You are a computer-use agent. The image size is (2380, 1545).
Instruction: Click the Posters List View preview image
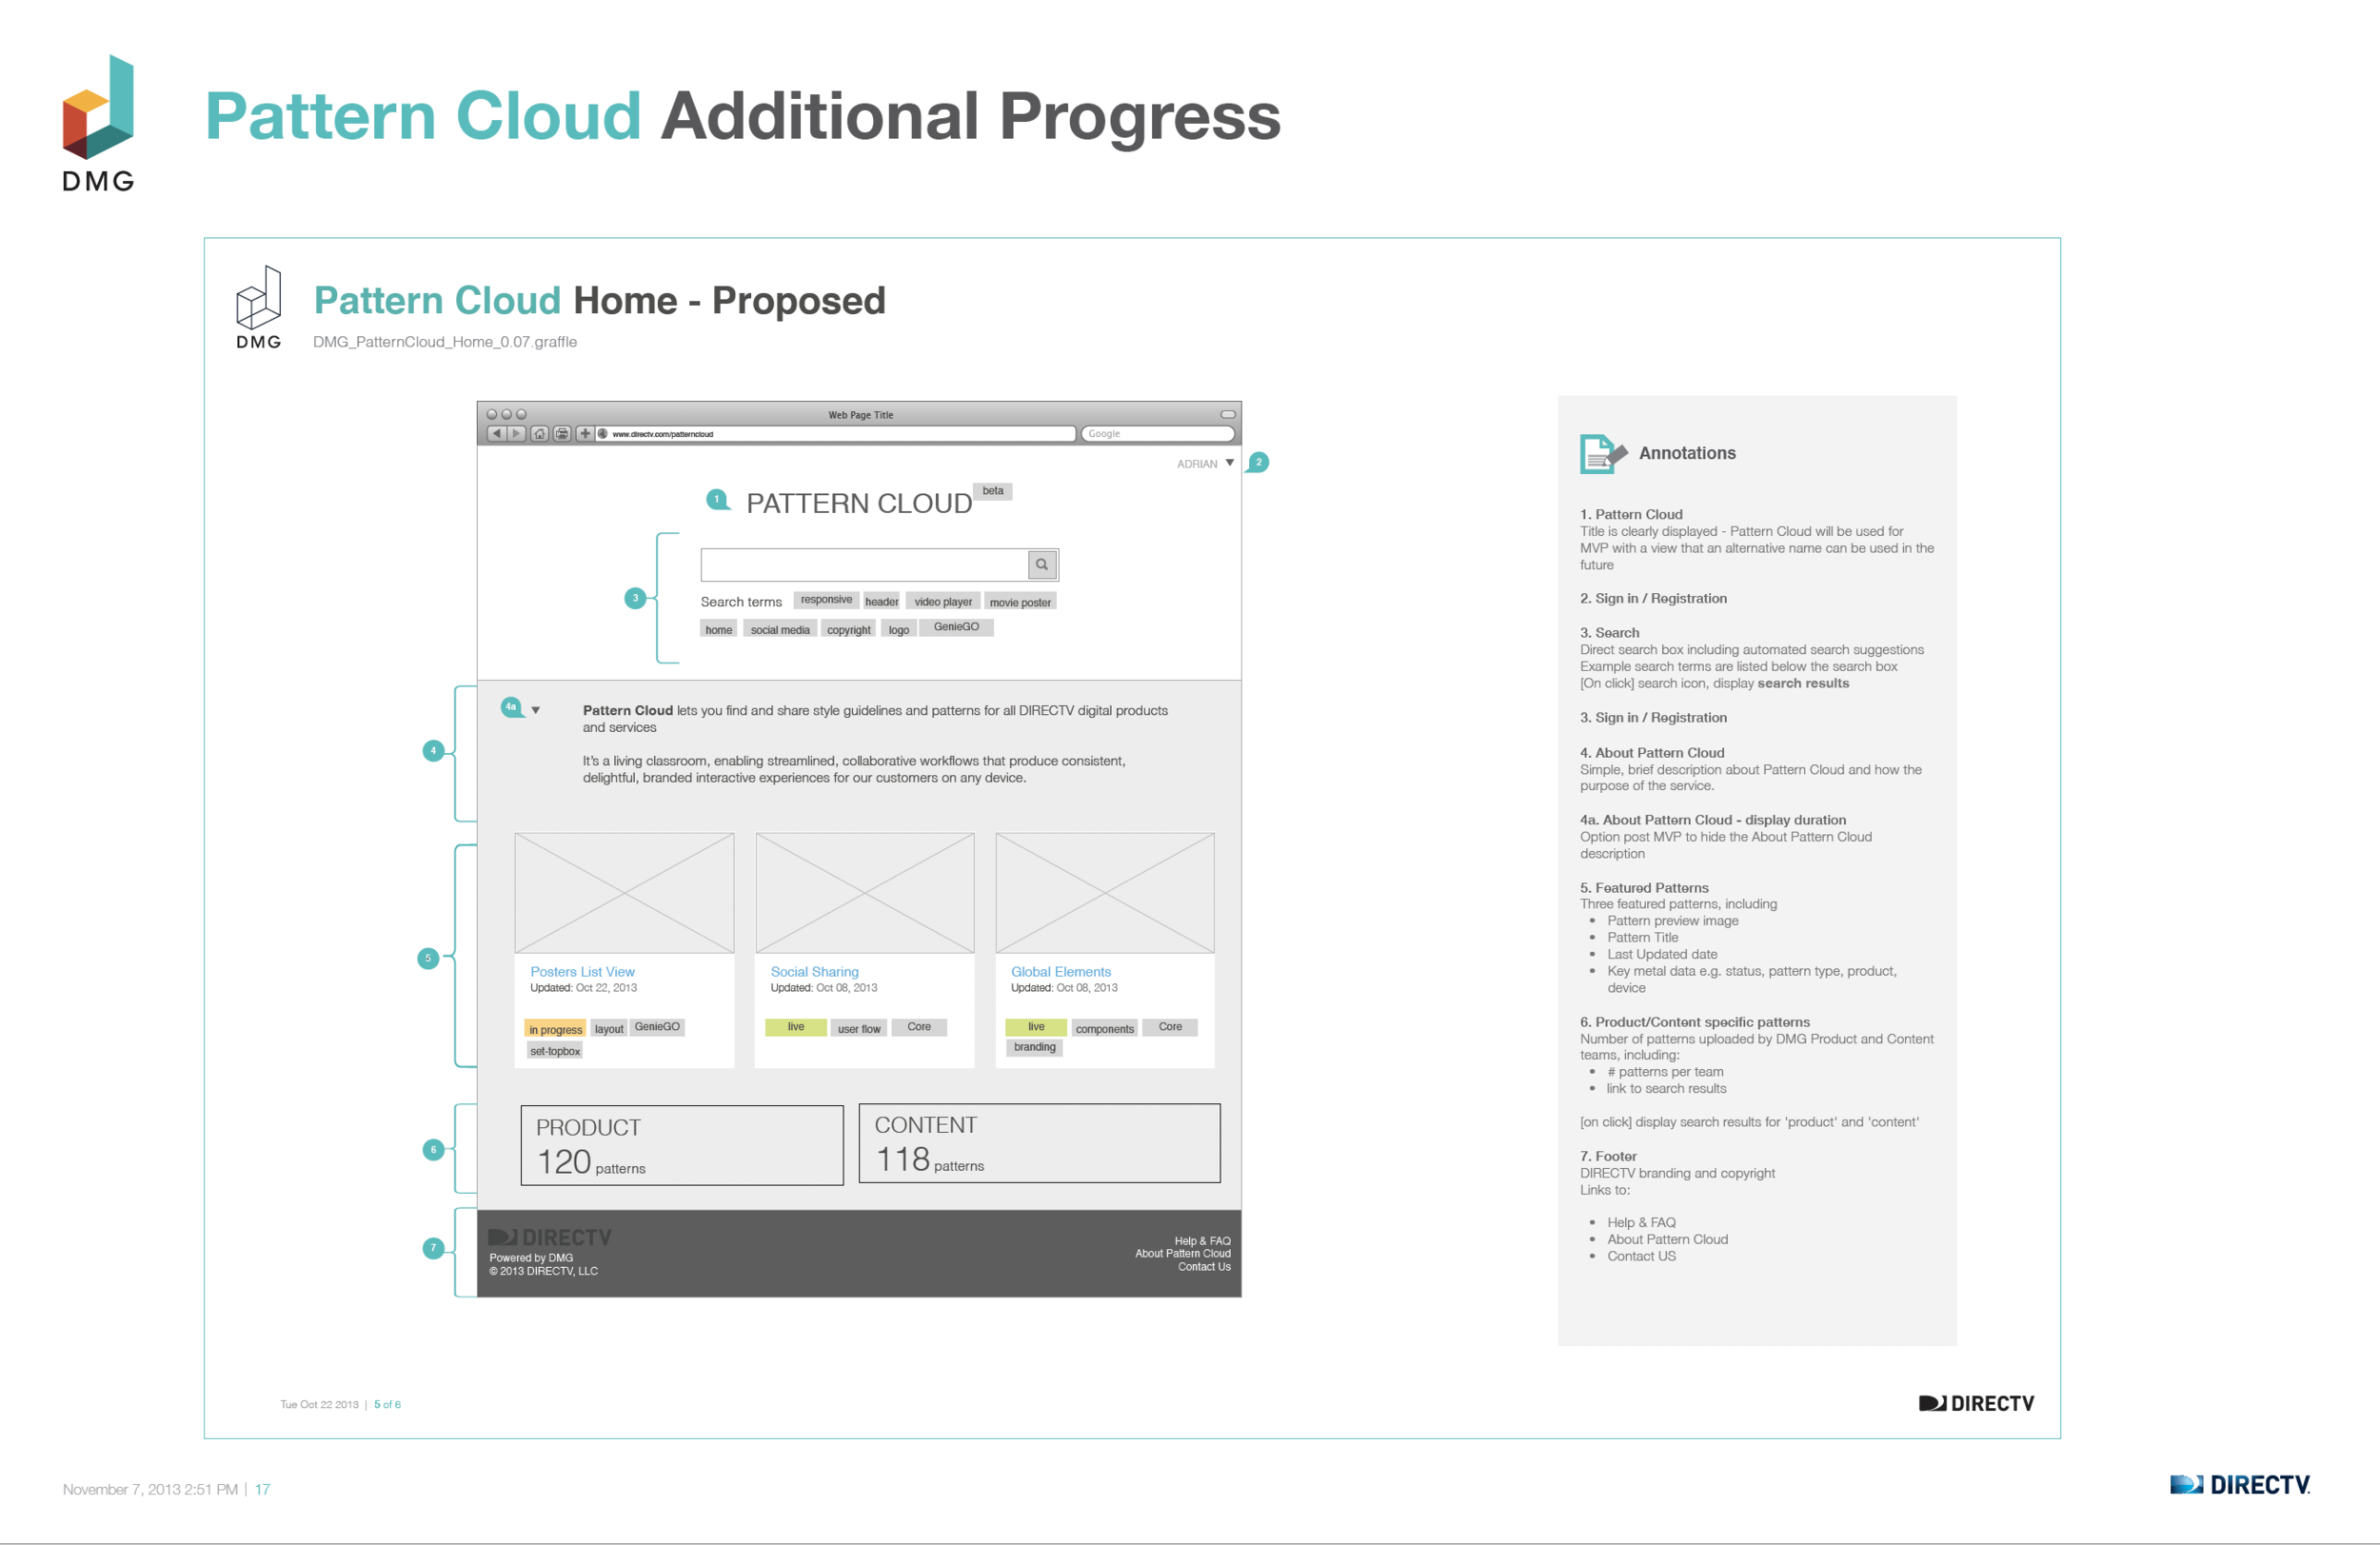(x=624, y=893)
